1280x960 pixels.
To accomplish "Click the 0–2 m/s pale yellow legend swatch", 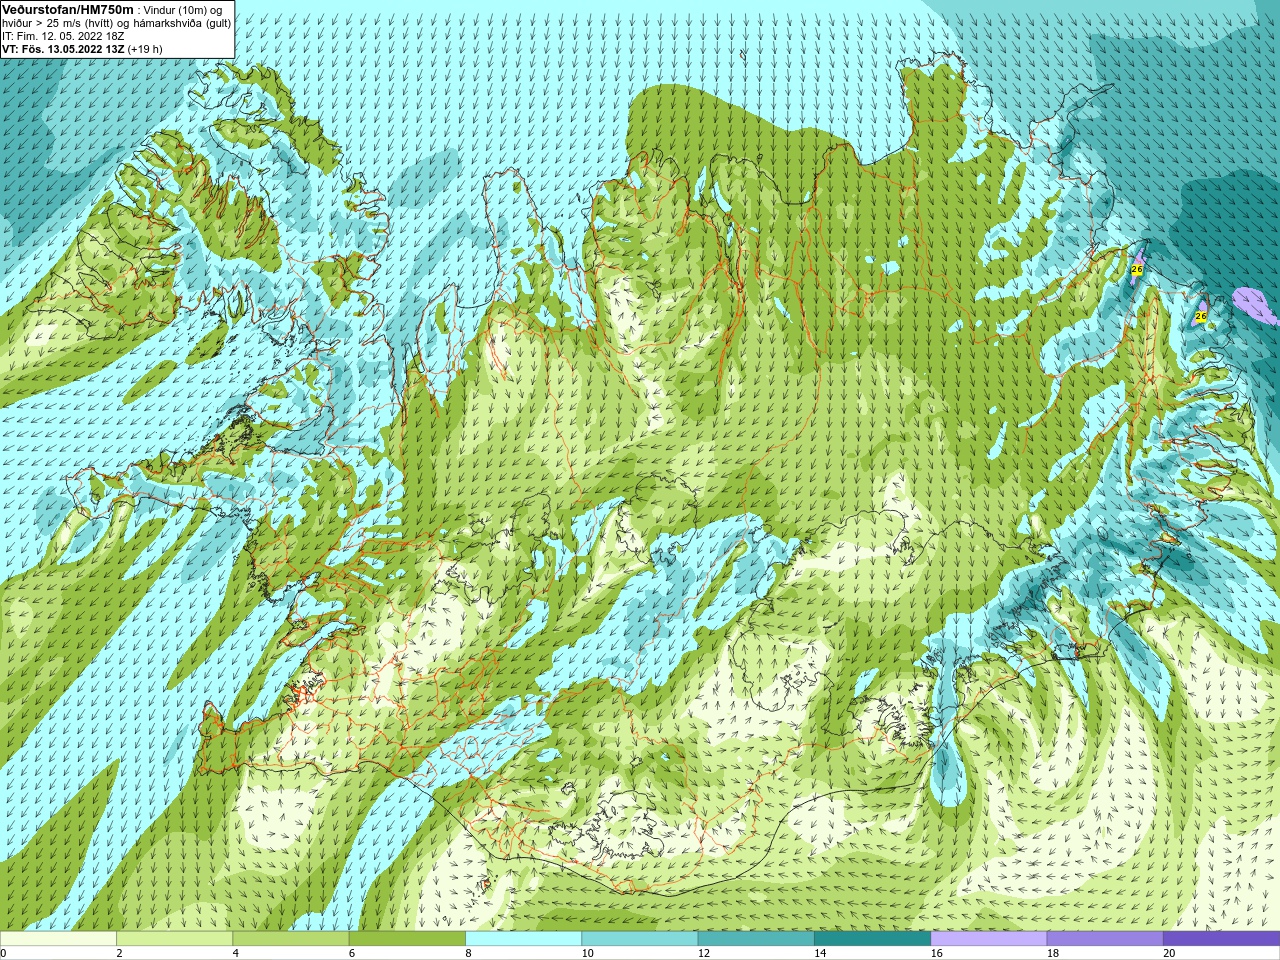I will coord(58,939).
